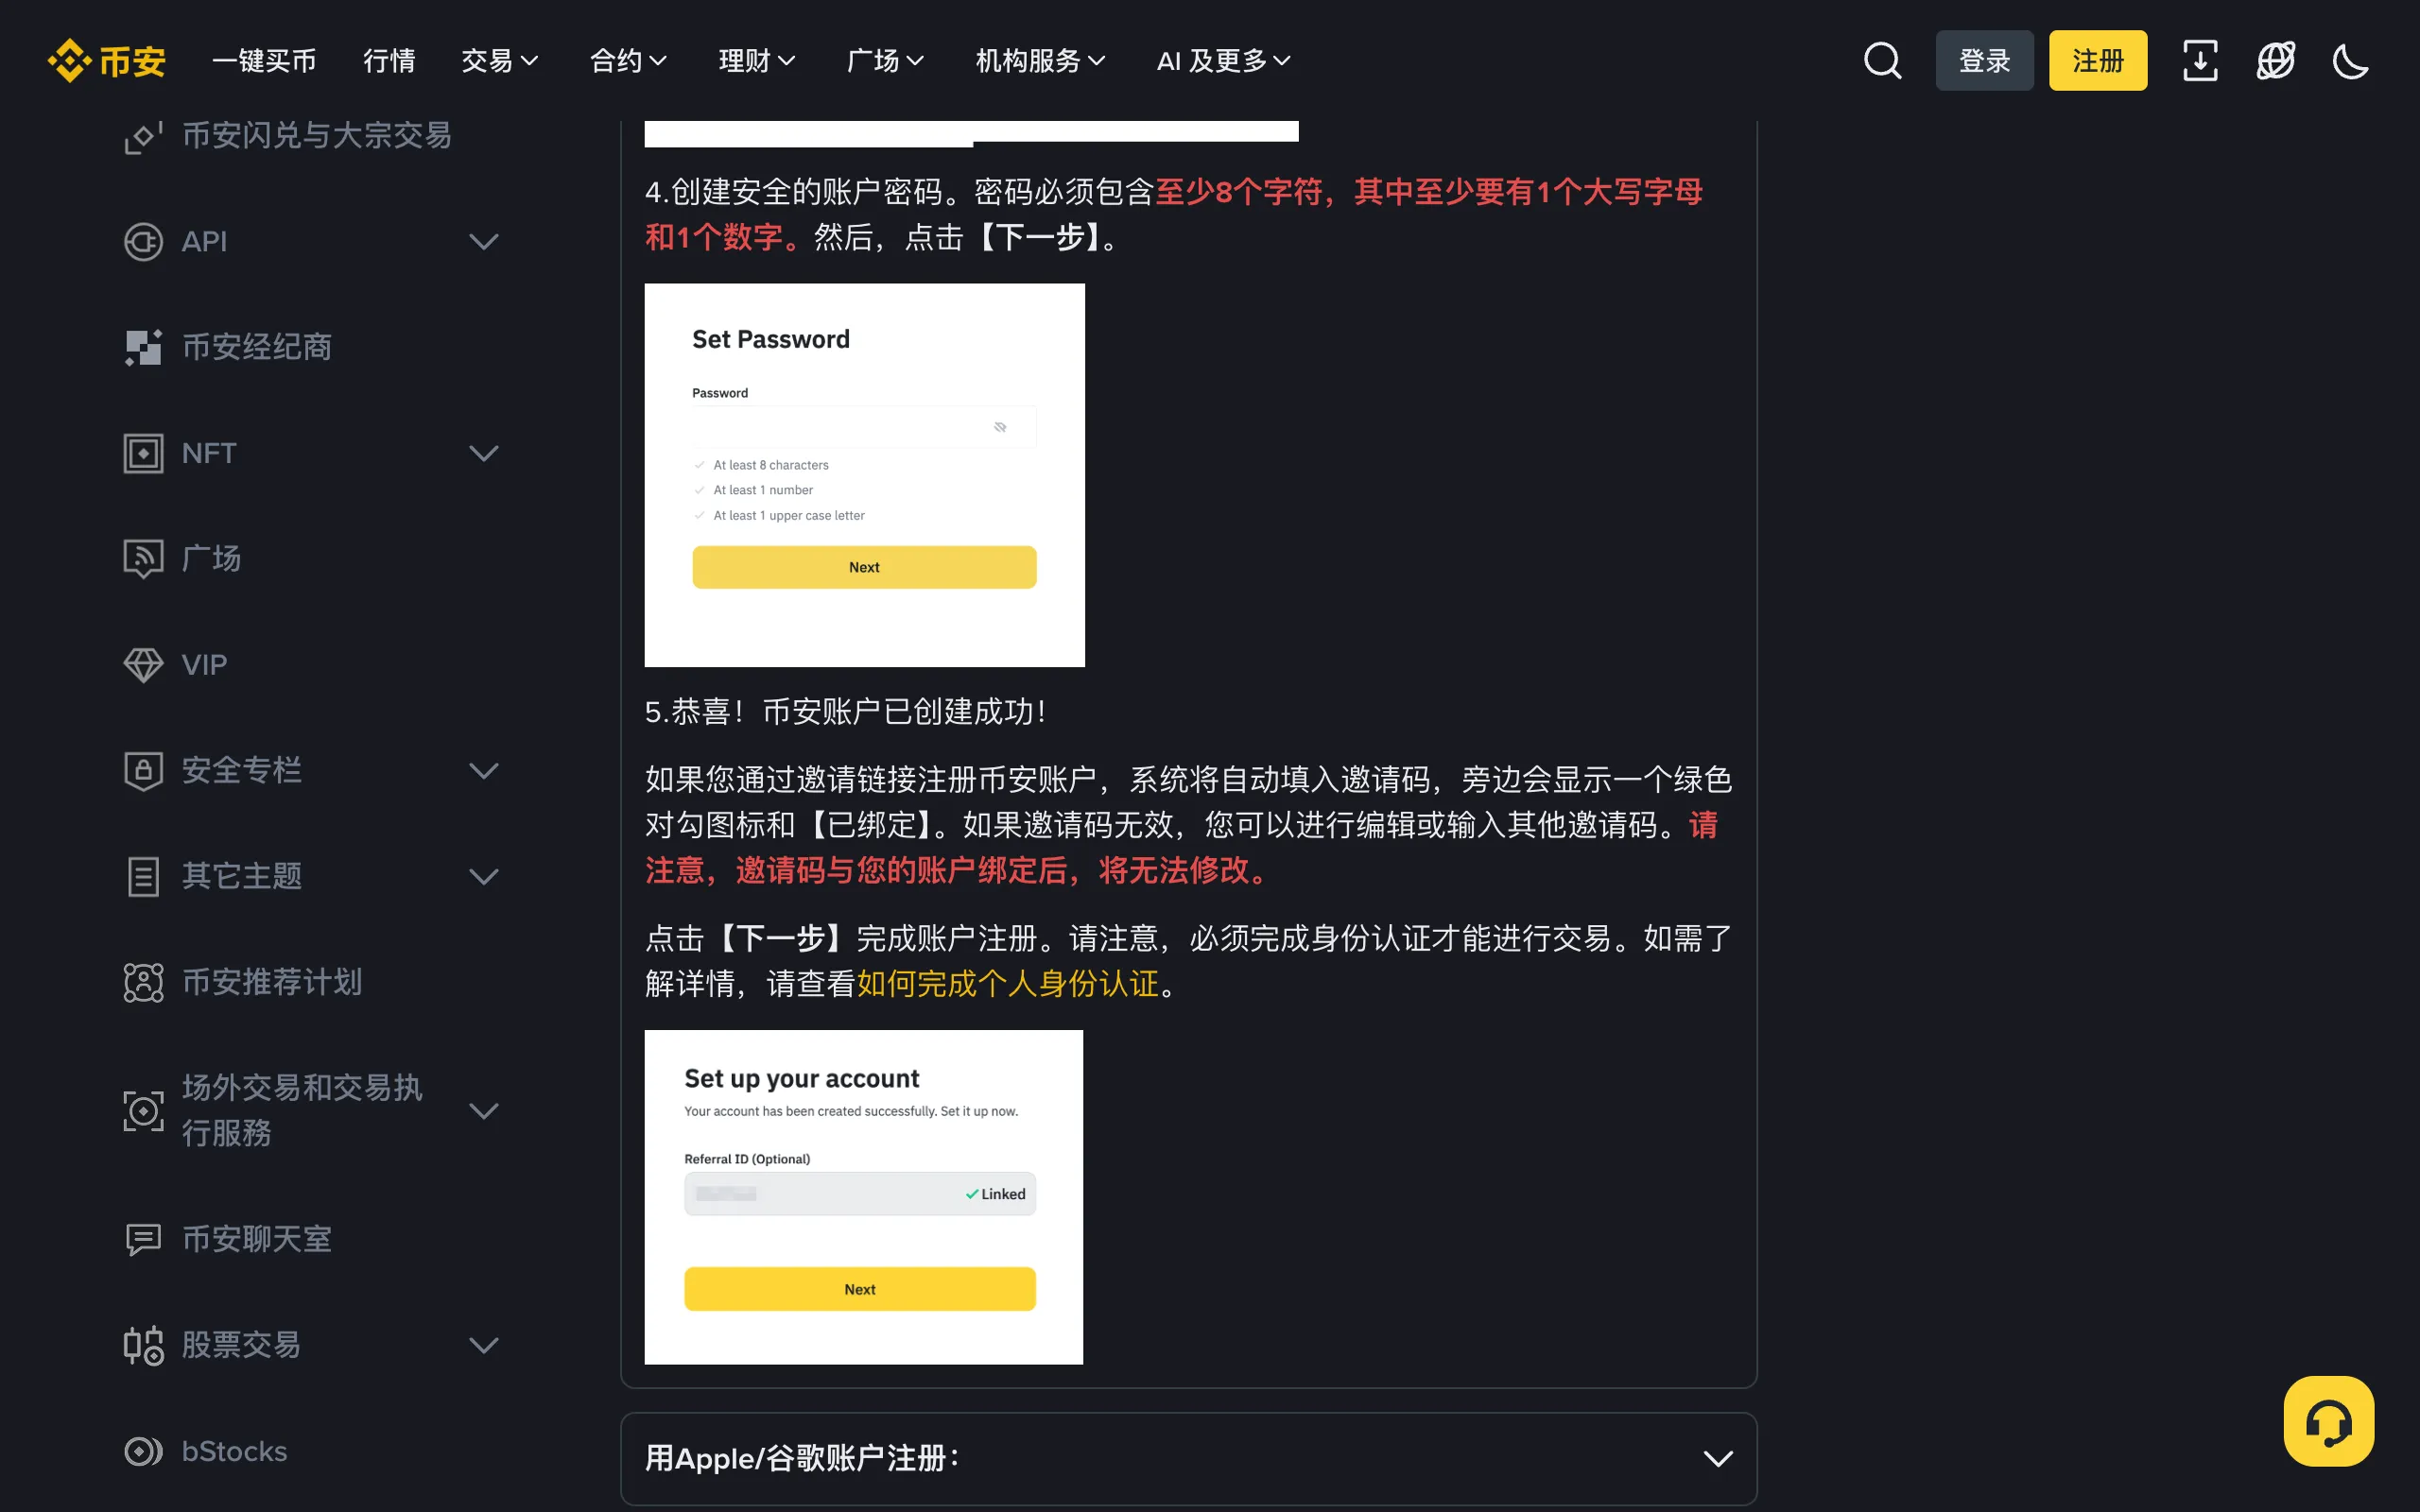Open the 机构服务 dropdown menu
2420x1512 pixels.
coord(1040,61)
